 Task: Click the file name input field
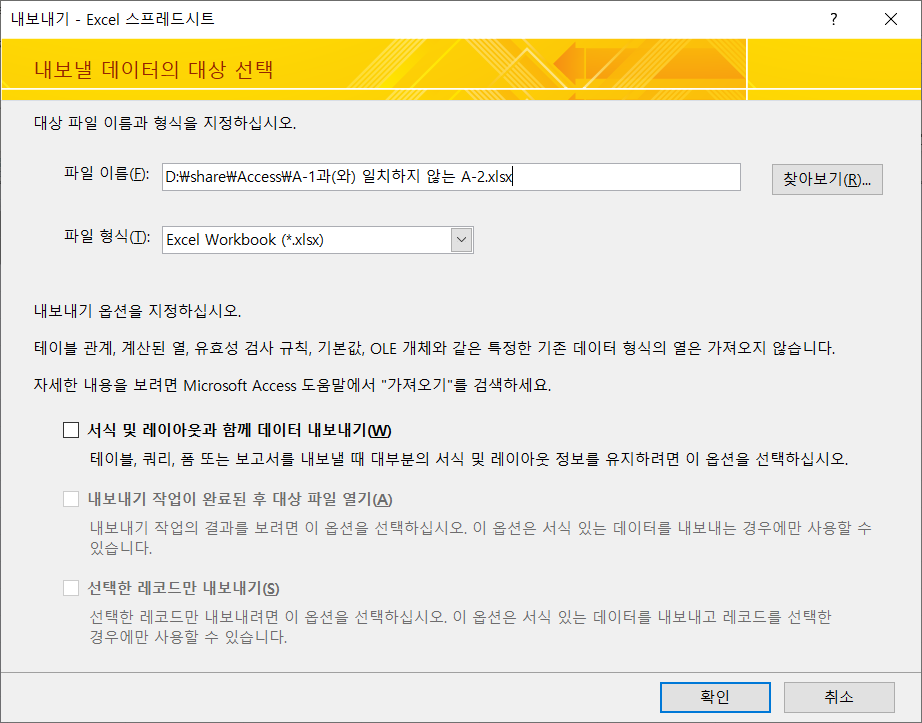click(451, 177)
